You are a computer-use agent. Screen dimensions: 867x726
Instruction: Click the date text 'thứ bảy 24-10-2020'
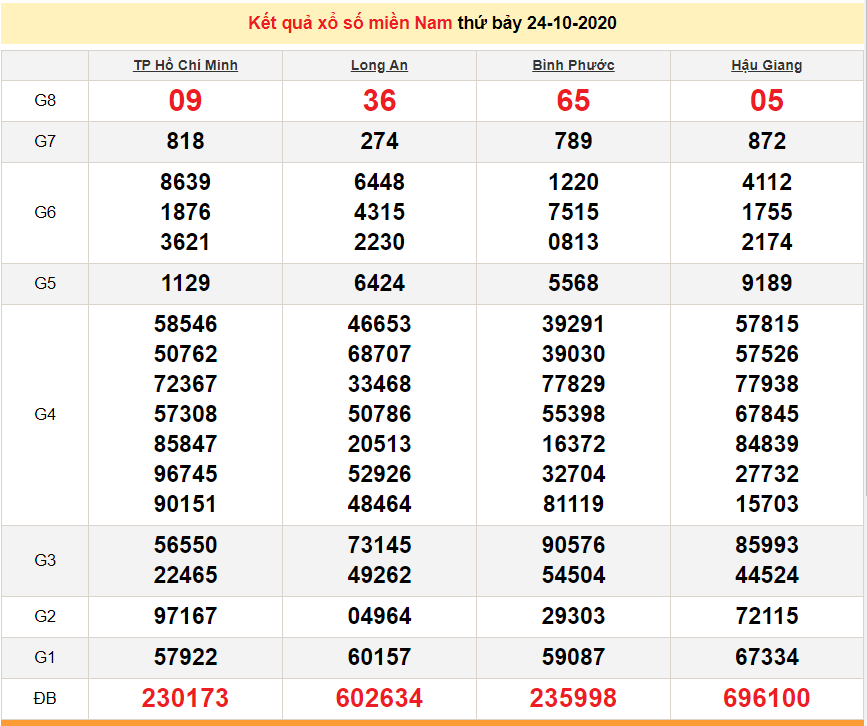[537, 23]
